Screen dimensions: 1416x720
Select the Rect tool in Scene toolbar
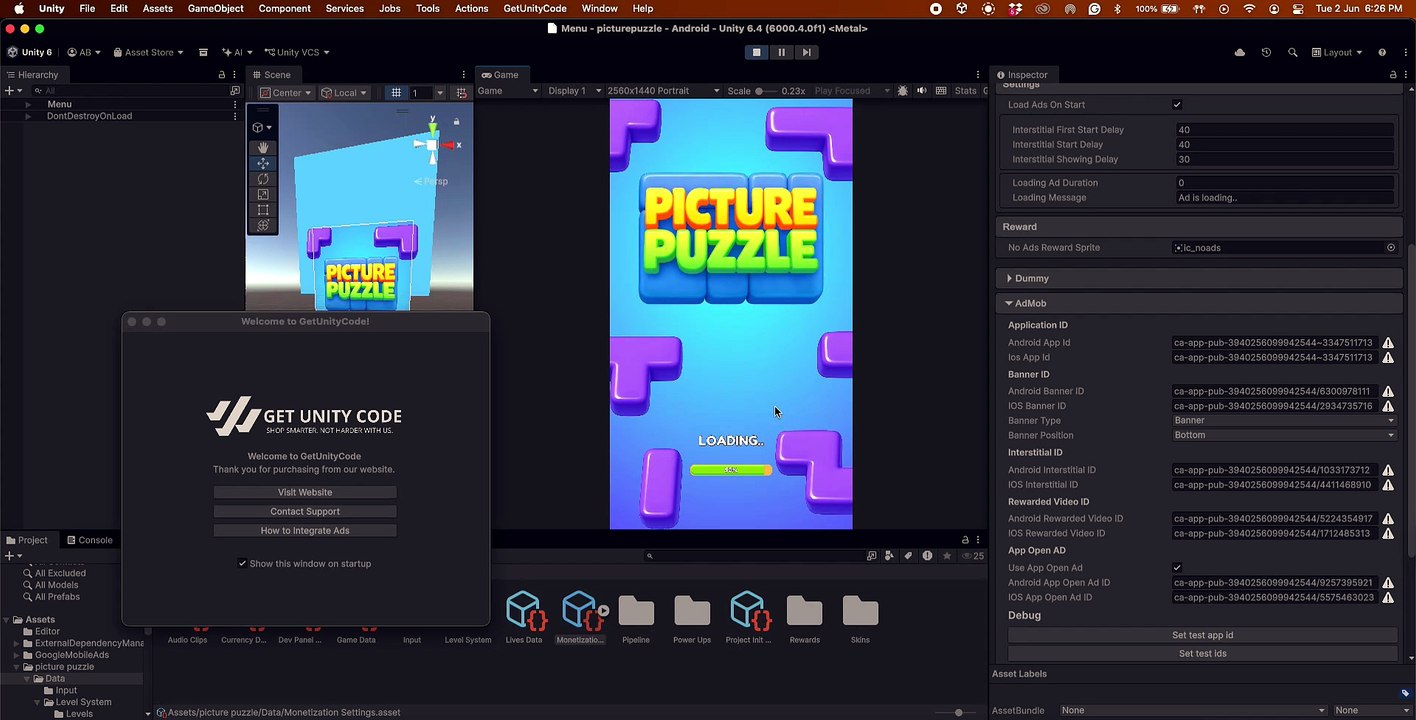[263, 210]
